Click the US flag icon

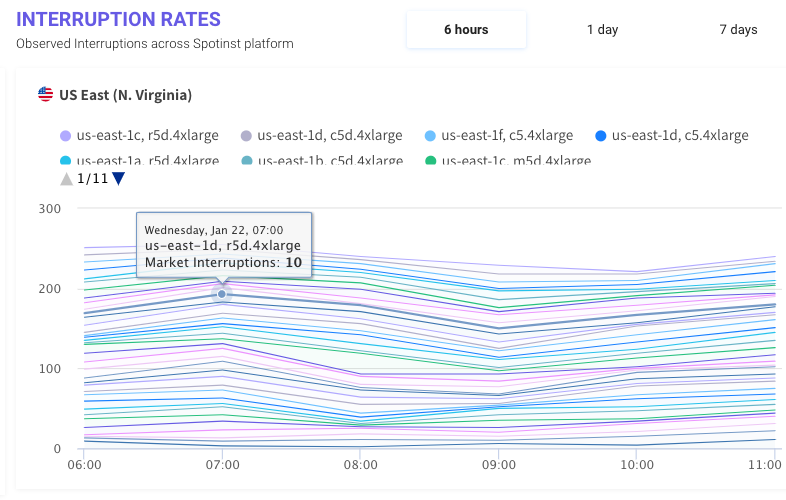coord(45,95)
